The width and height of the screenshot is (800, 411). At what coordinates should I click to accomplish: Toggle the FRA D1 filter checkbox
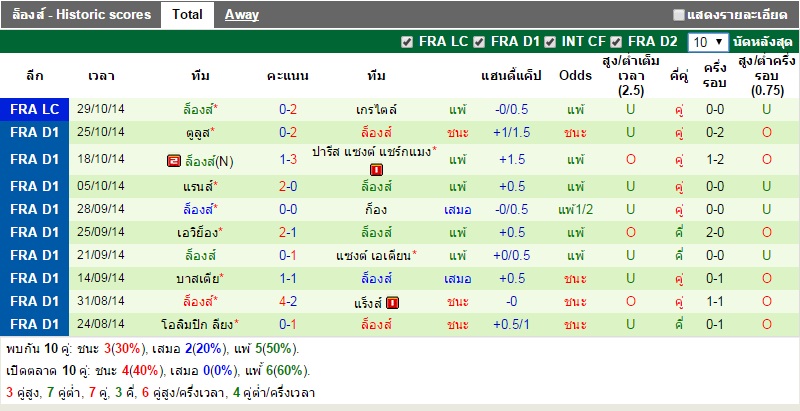480,42
